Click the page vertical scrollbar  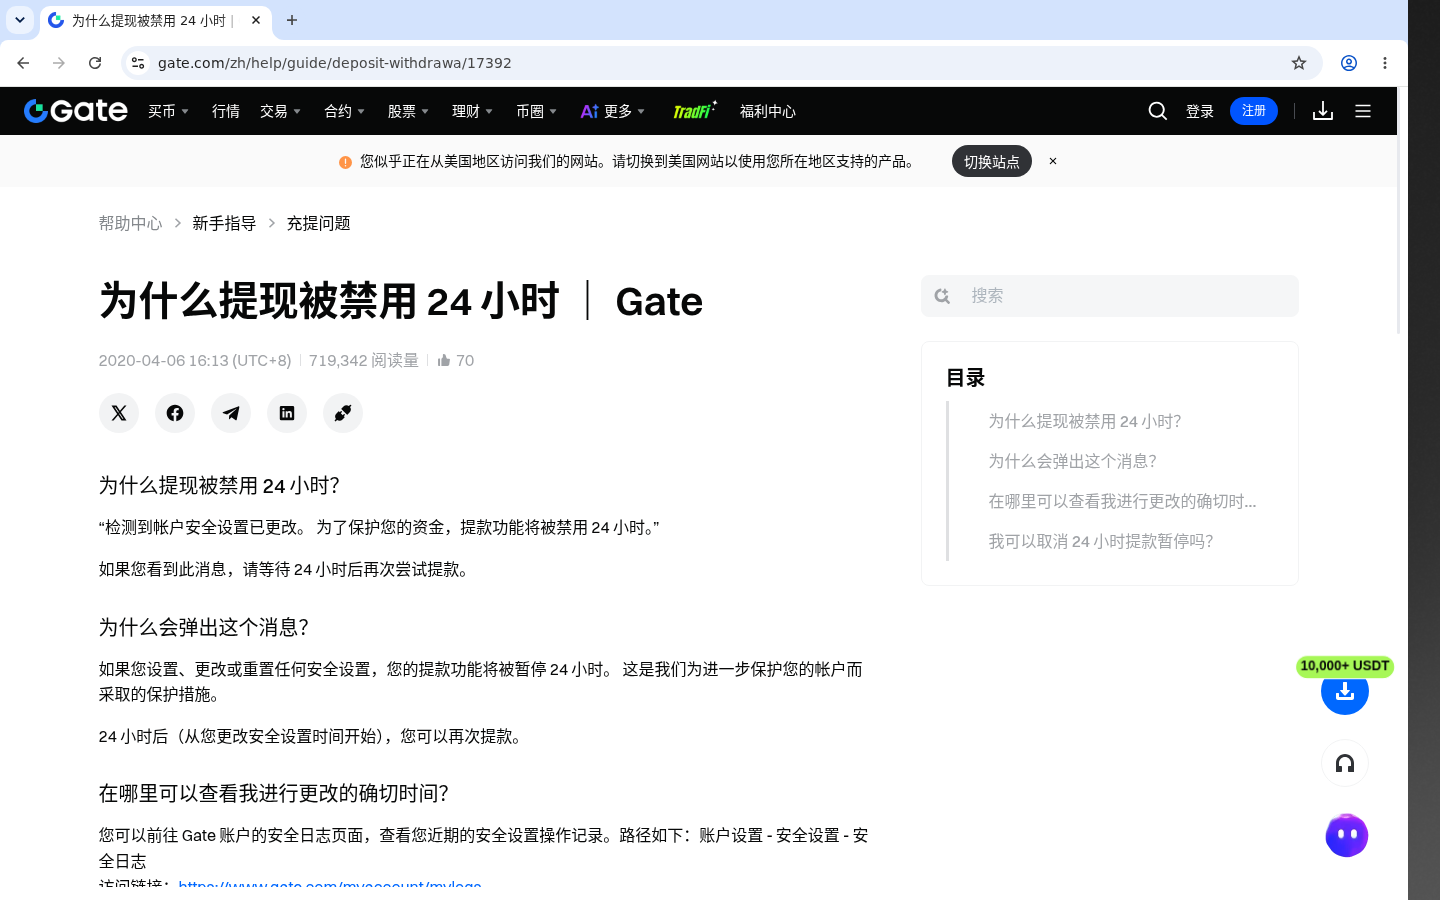(1400, 210)
